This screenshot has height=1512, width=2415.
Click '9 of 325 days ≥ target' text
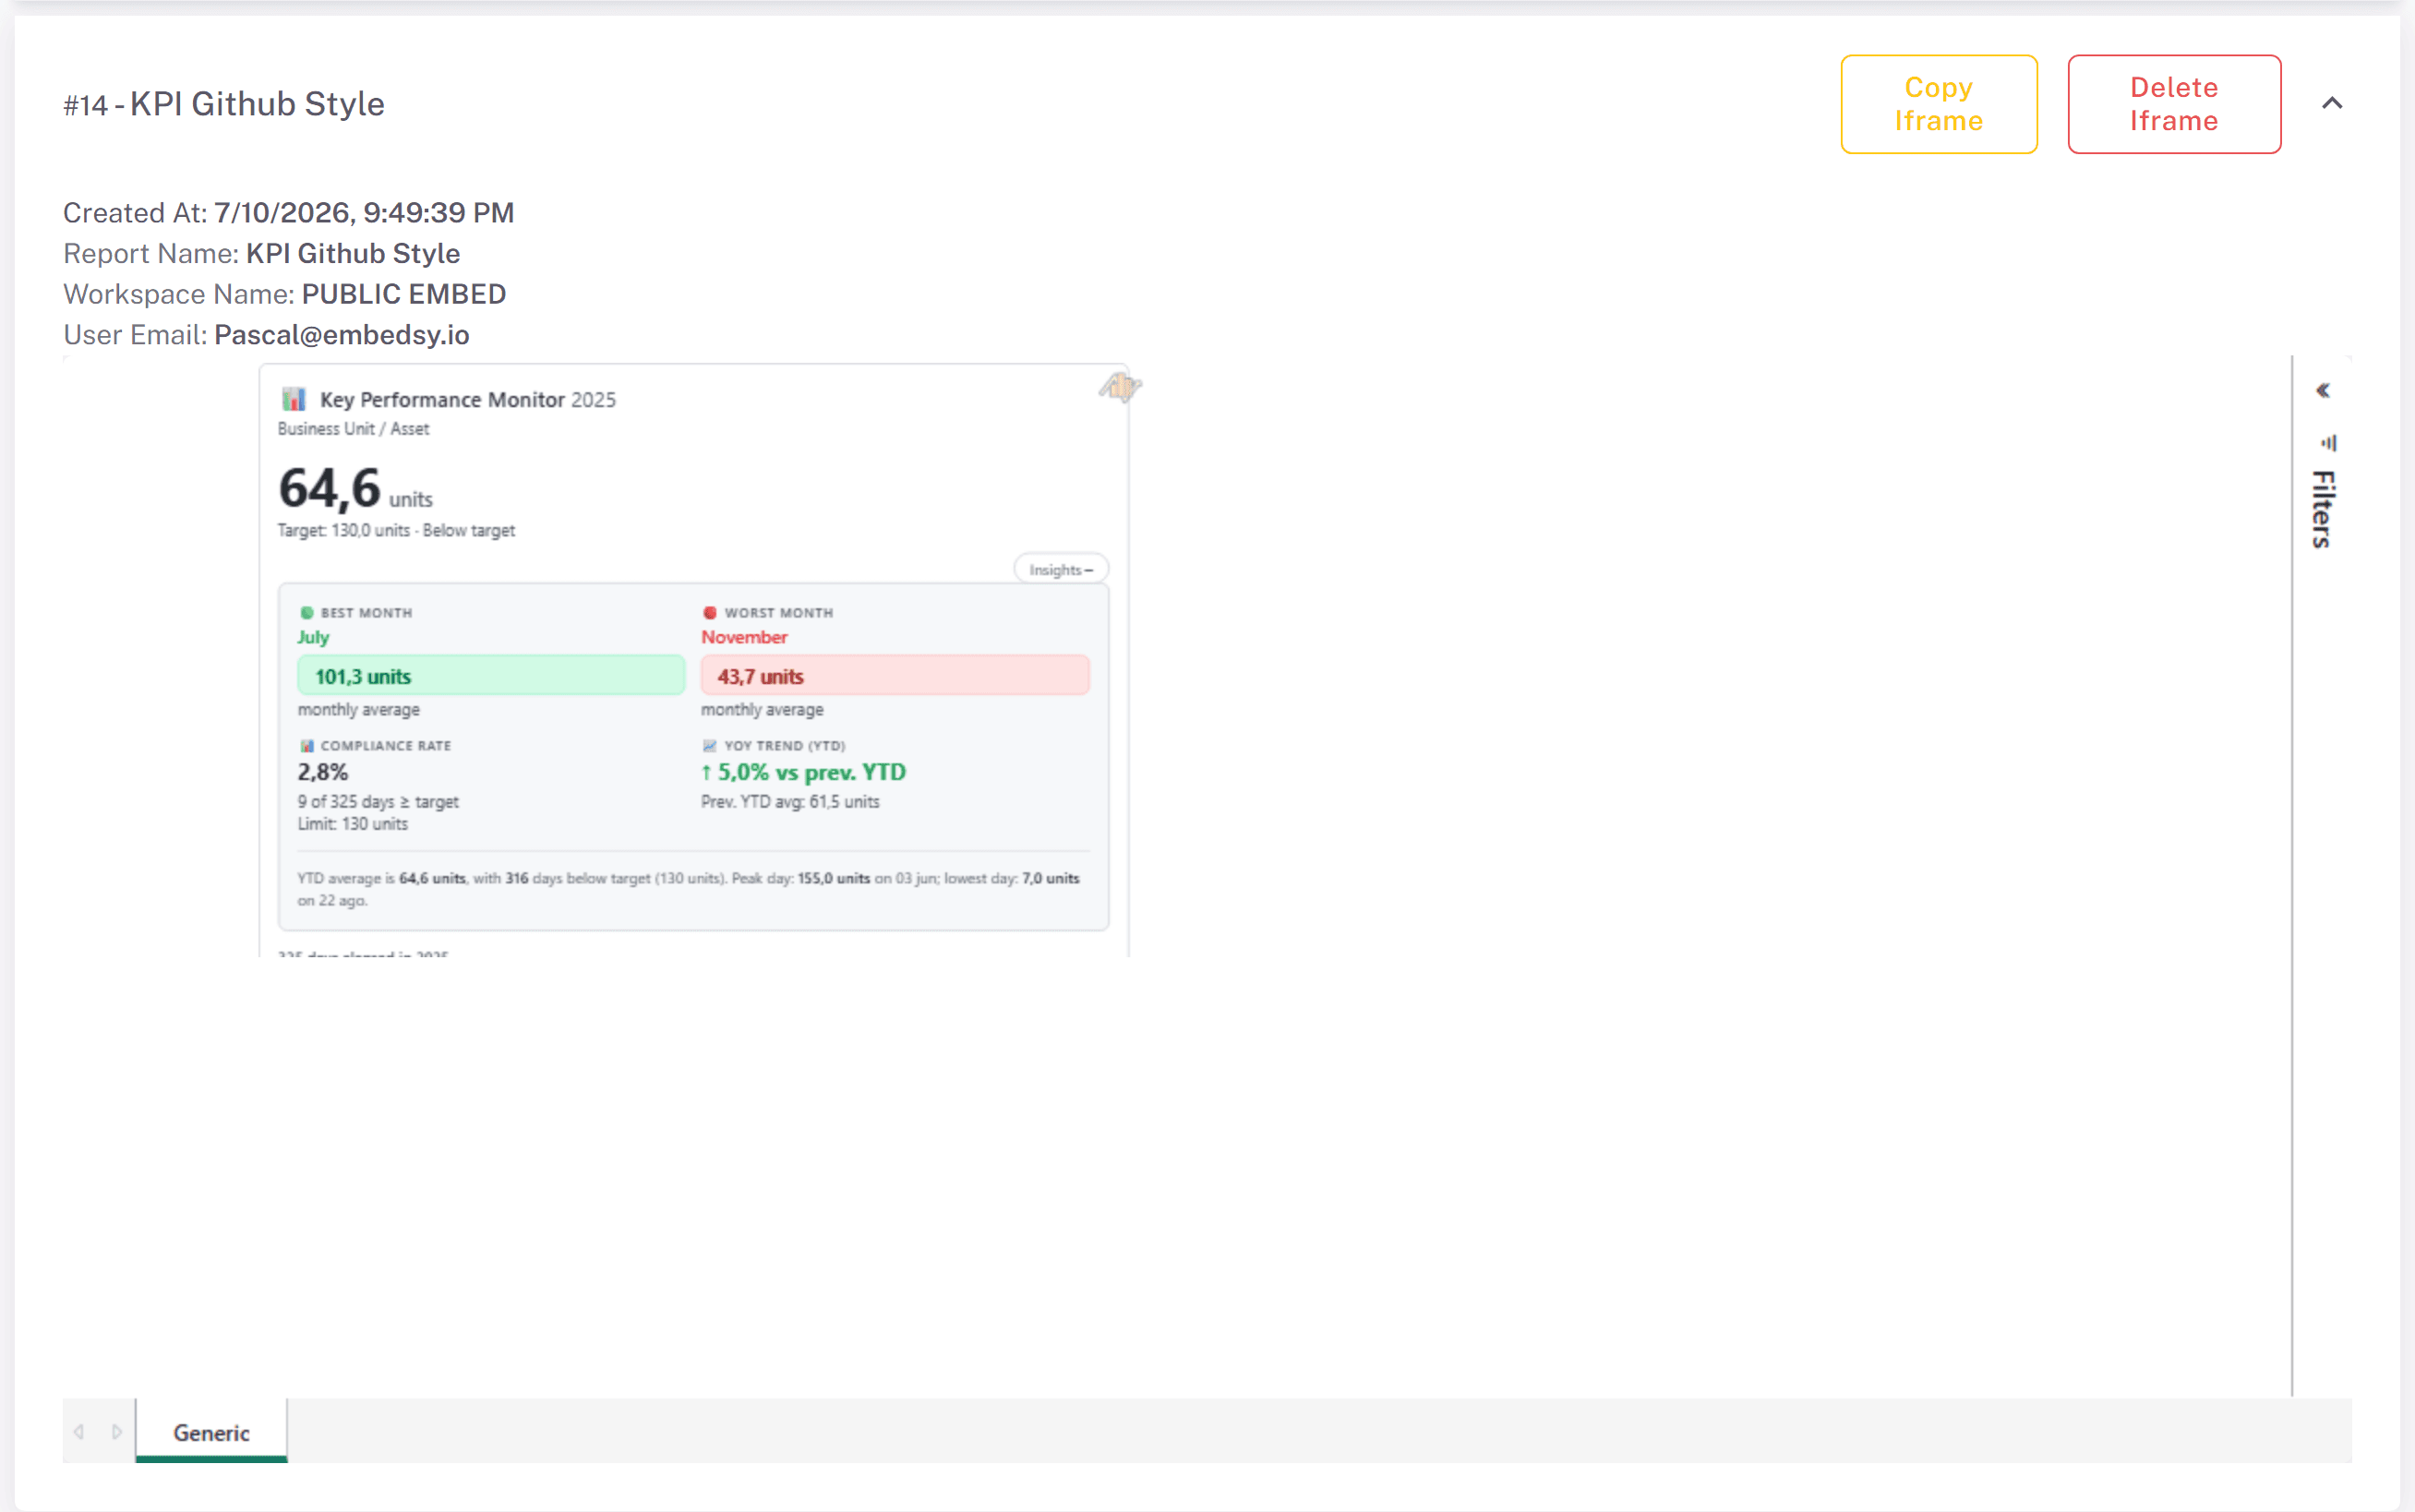pyautogui.click(x=378, y=802)
